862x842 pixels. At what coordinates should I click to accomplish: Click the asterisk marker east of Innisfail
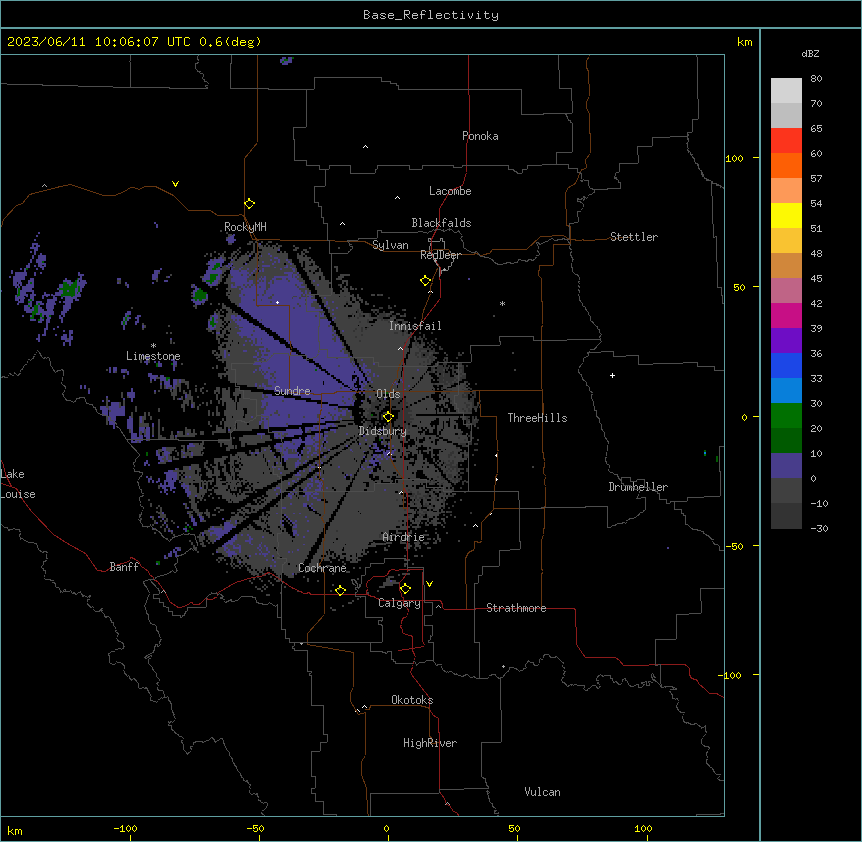pos(502,303)
